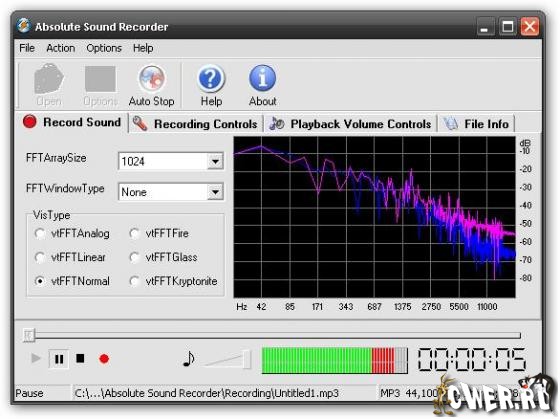Switch to the Recording Controls tab
The height and width of the screenshot is (419, 560).
195,124
